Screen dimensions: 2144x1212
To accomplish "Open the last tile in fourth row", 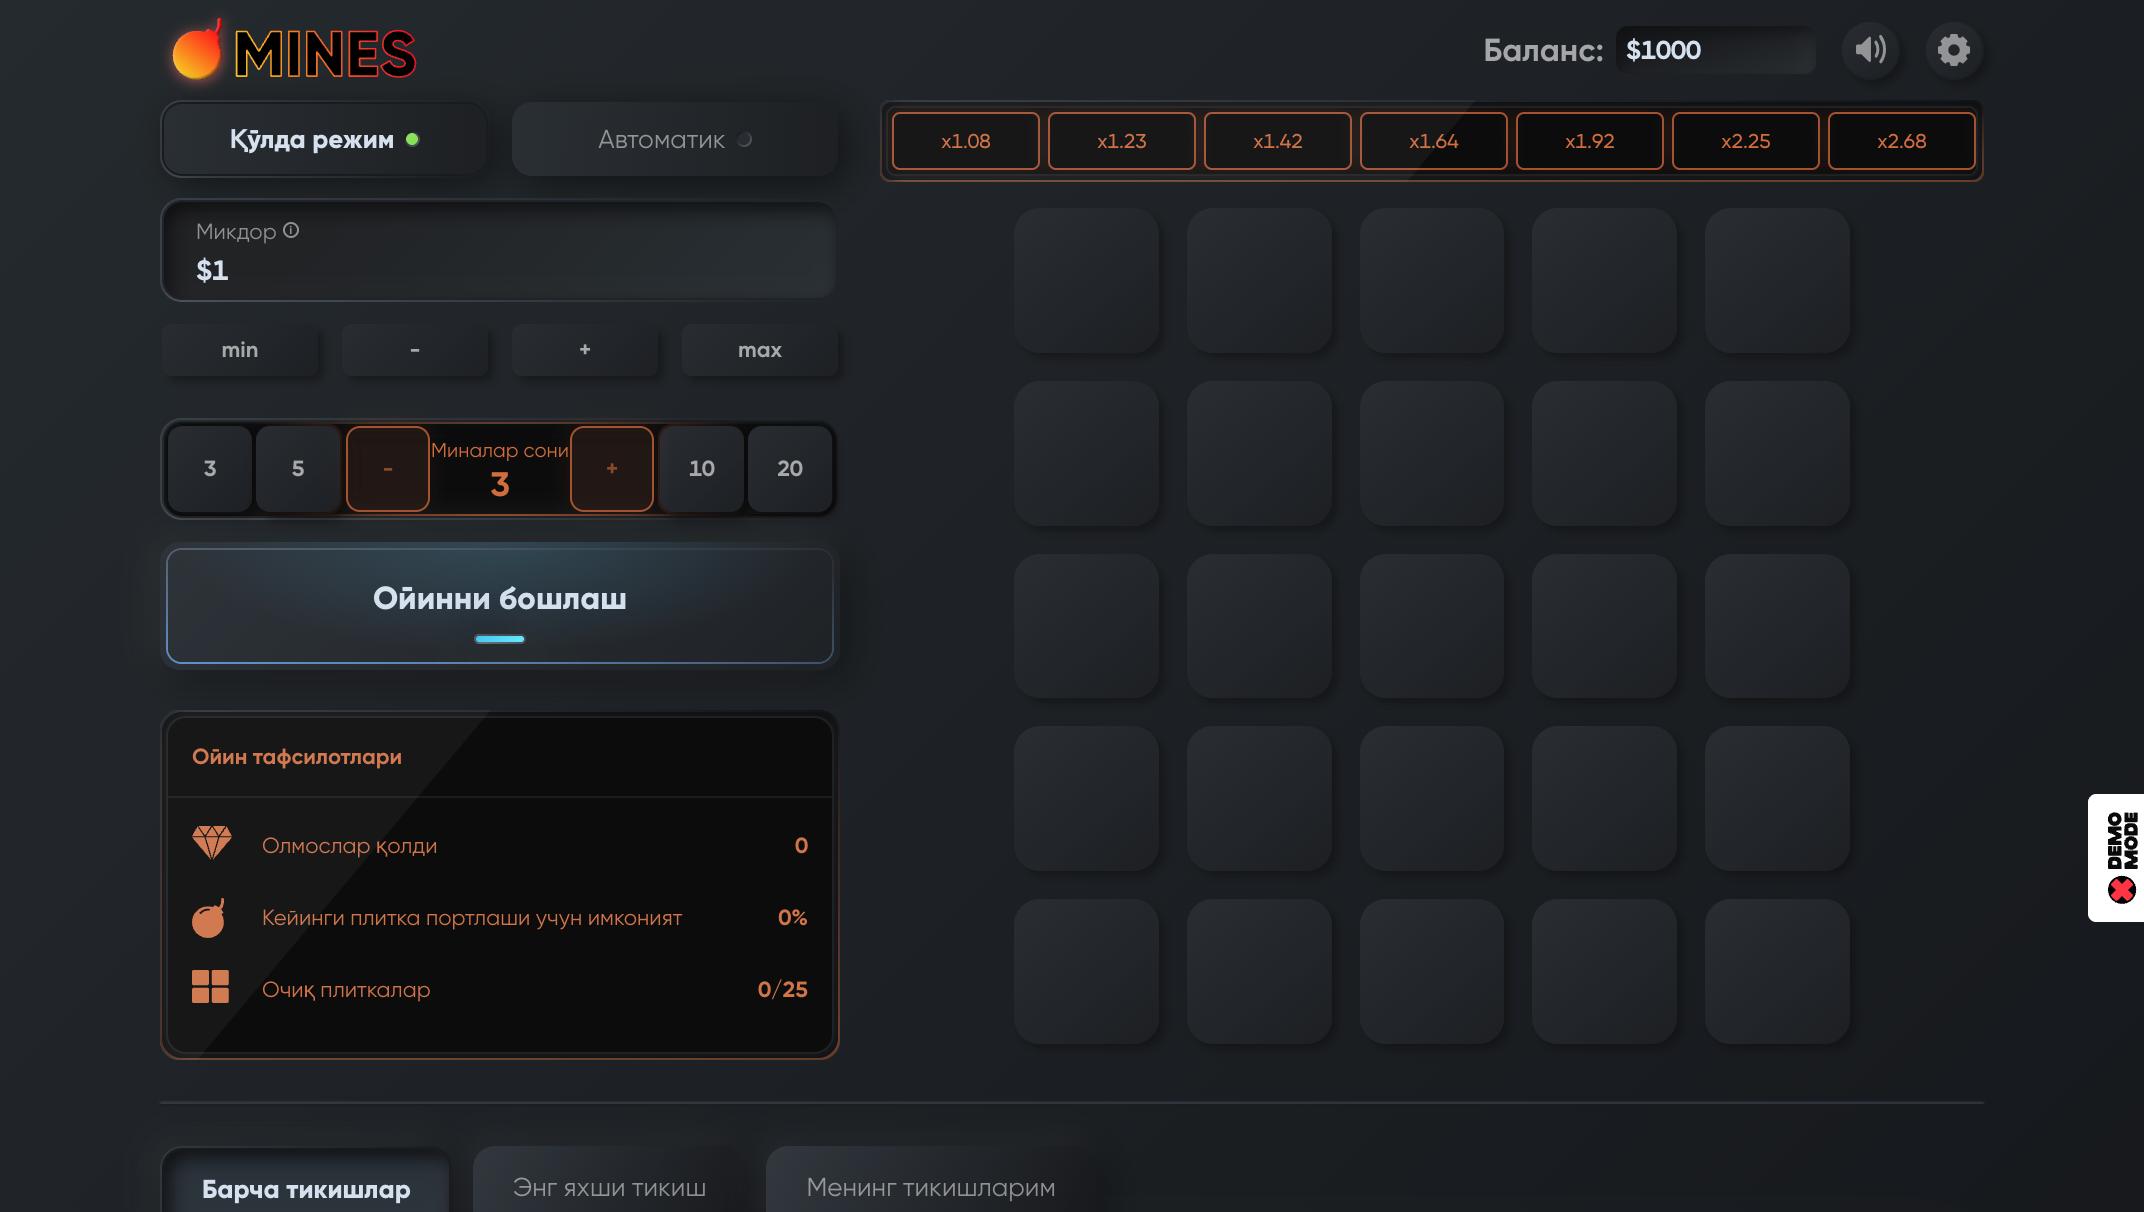I will tap(1777, 798).
